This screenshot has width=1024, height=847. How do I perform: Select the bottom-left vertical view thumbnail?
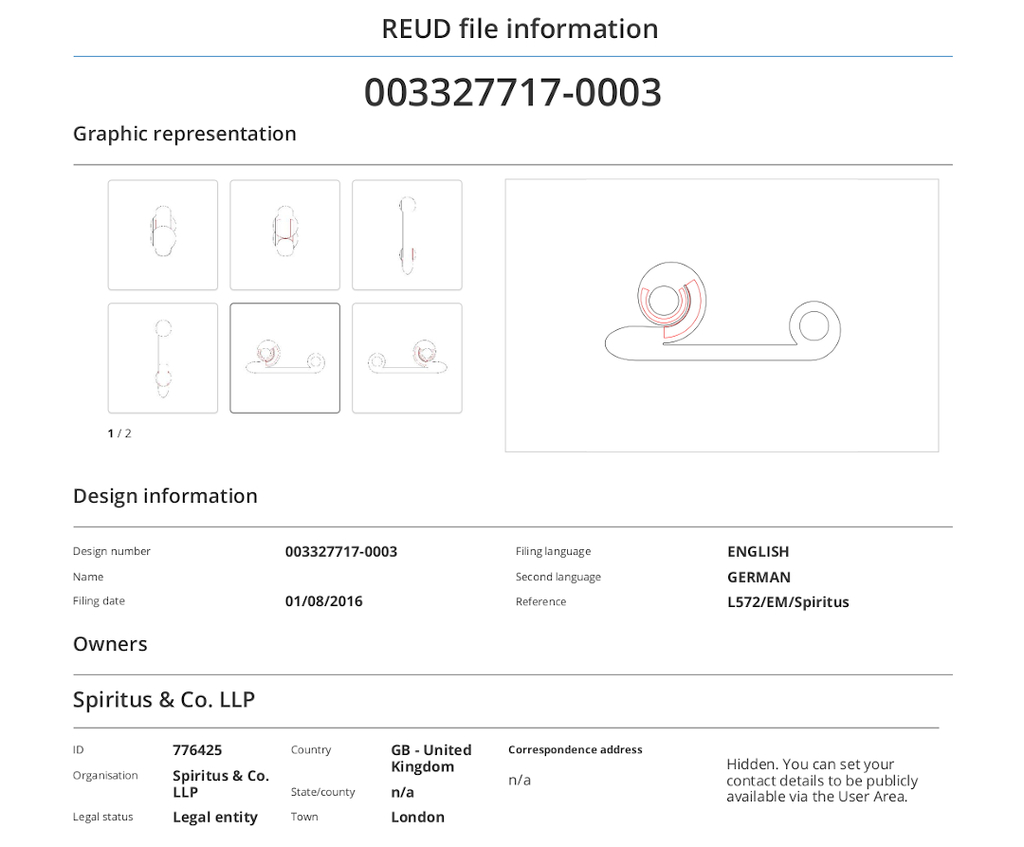coord(163,358)
